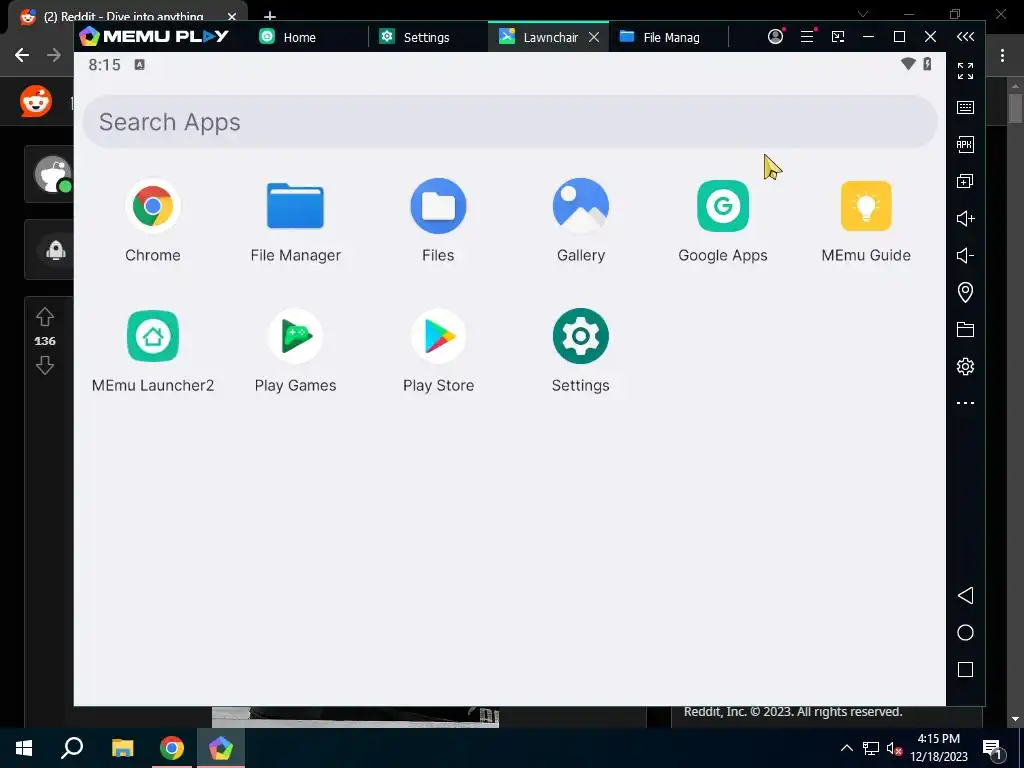Click the MEmu mini-window mode icon
The width and height of the screenshot is (1024, 768).
[838, 37]
